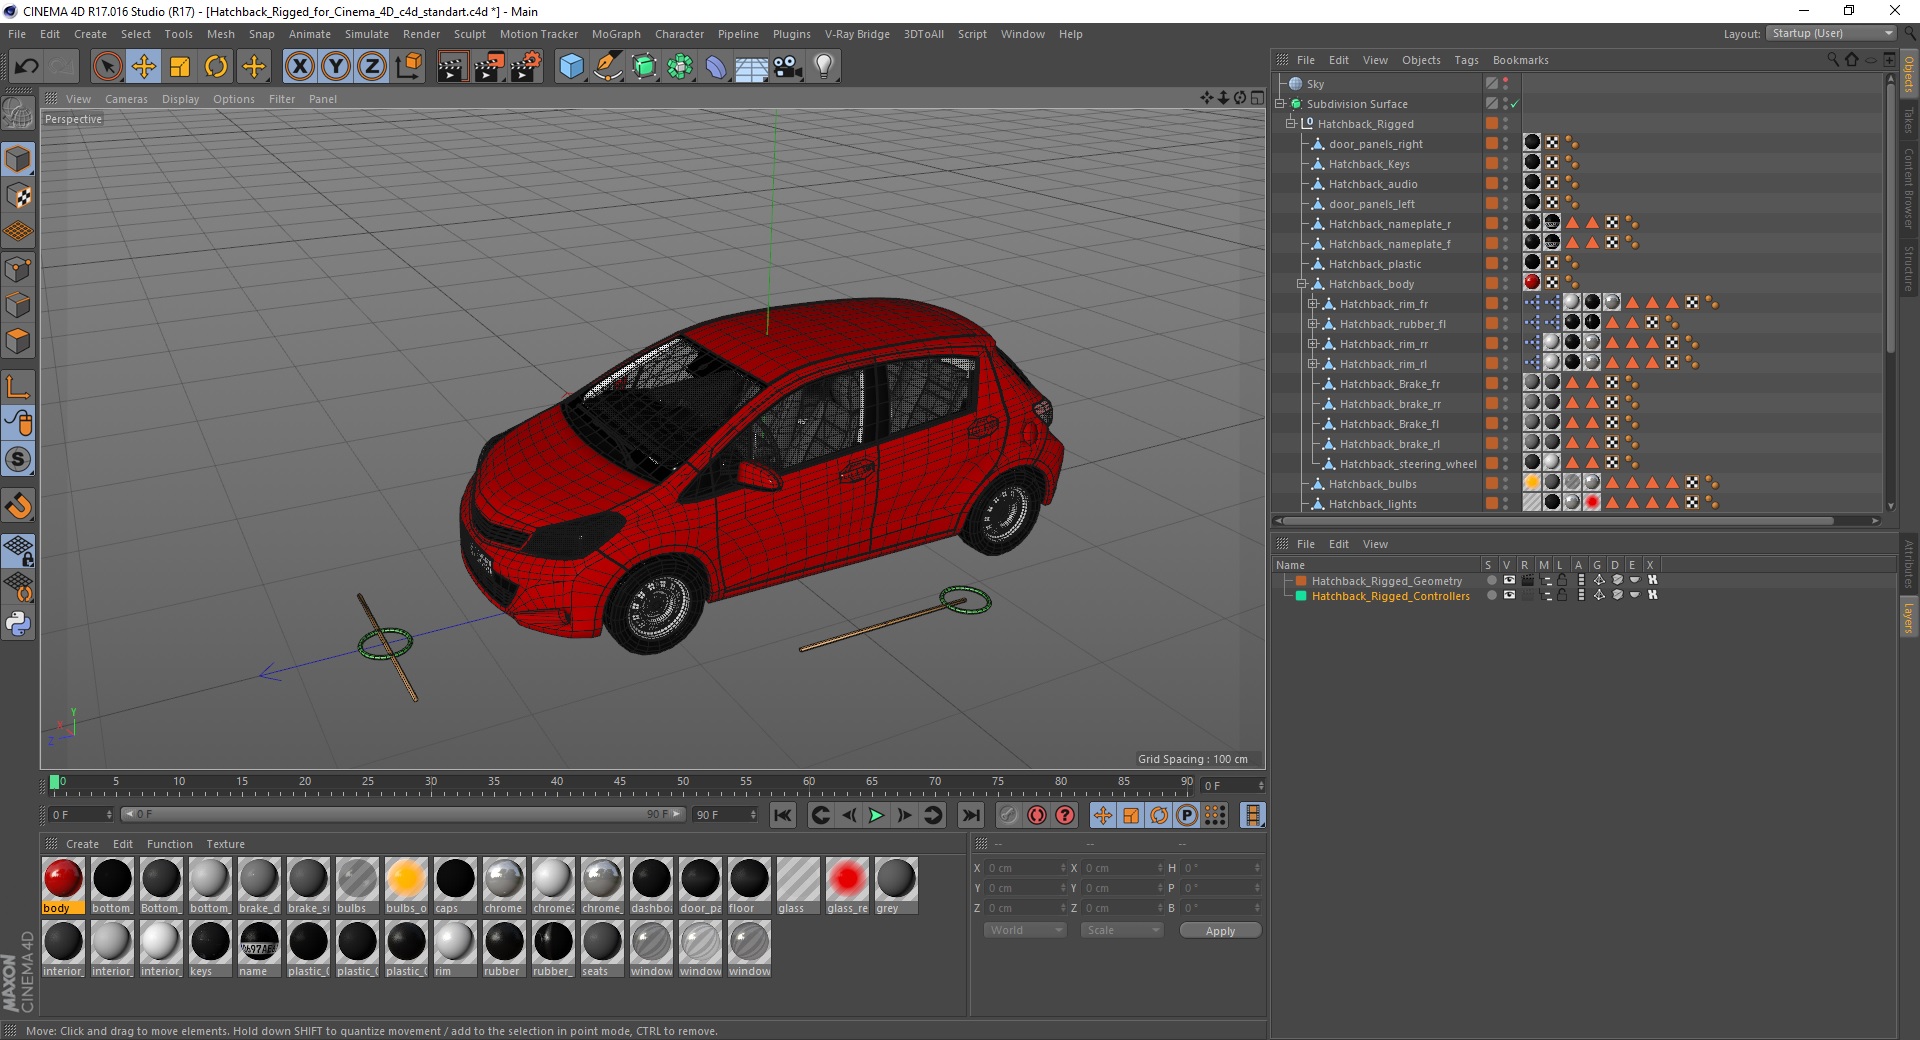Switch to Model mode in left palette
1920x1040 pixels.
18,159
